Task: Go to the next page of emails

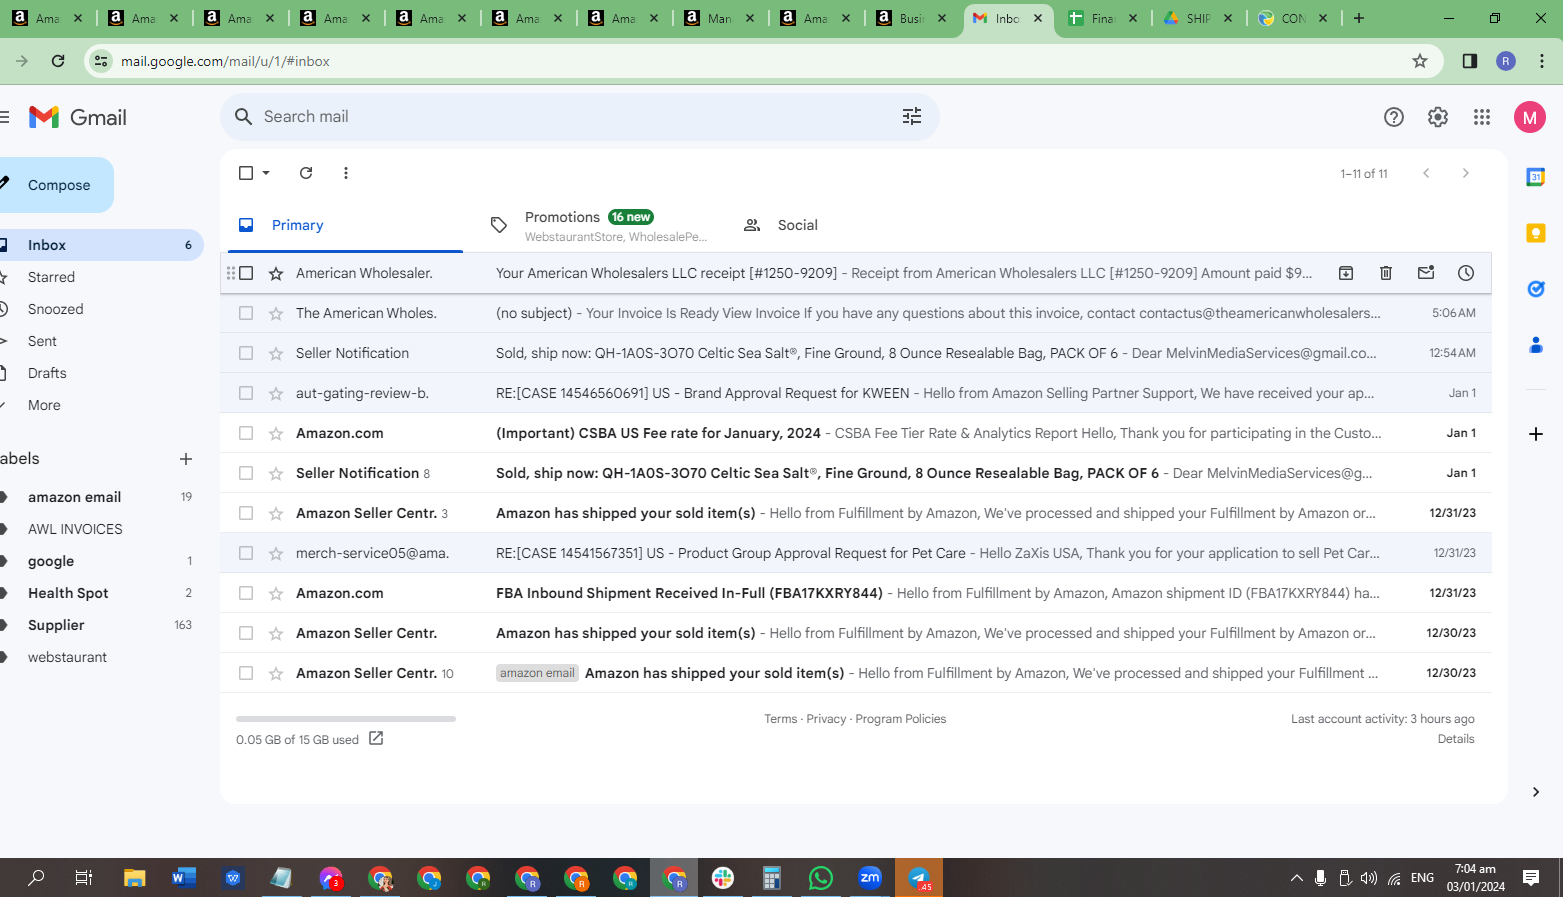Action: (x=1466, y=173)
